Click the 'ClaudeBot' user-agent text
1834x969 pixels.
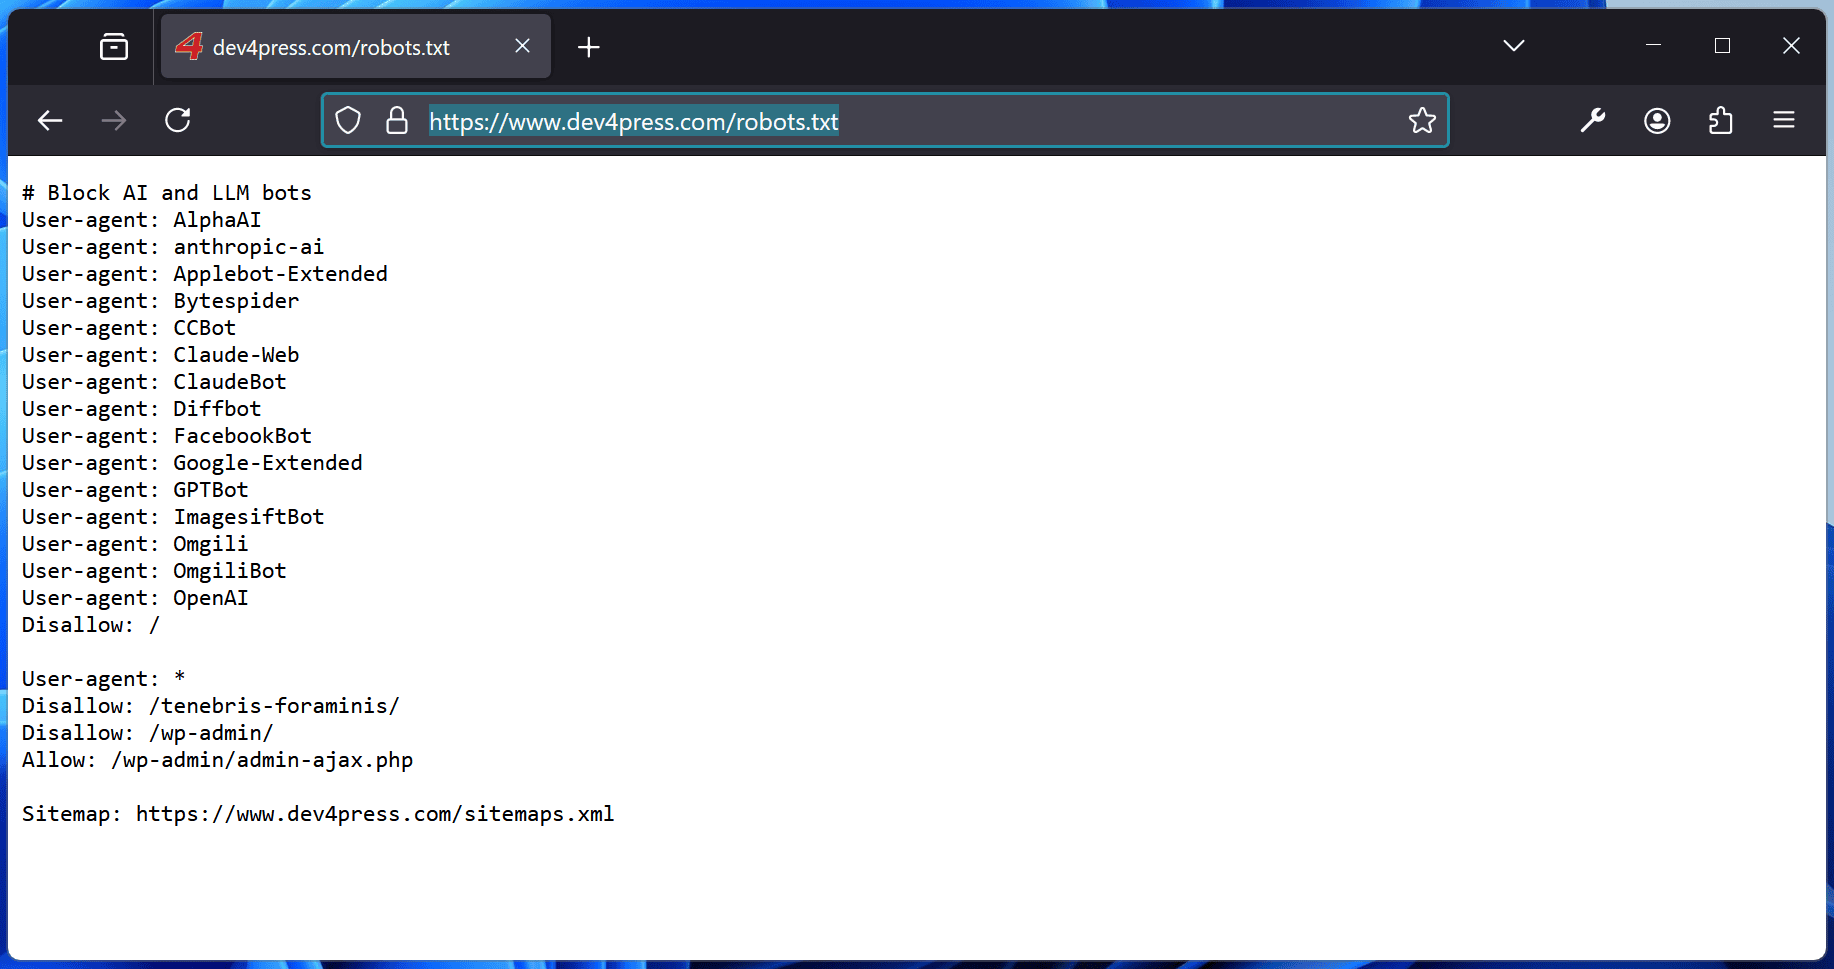(229, 382)
